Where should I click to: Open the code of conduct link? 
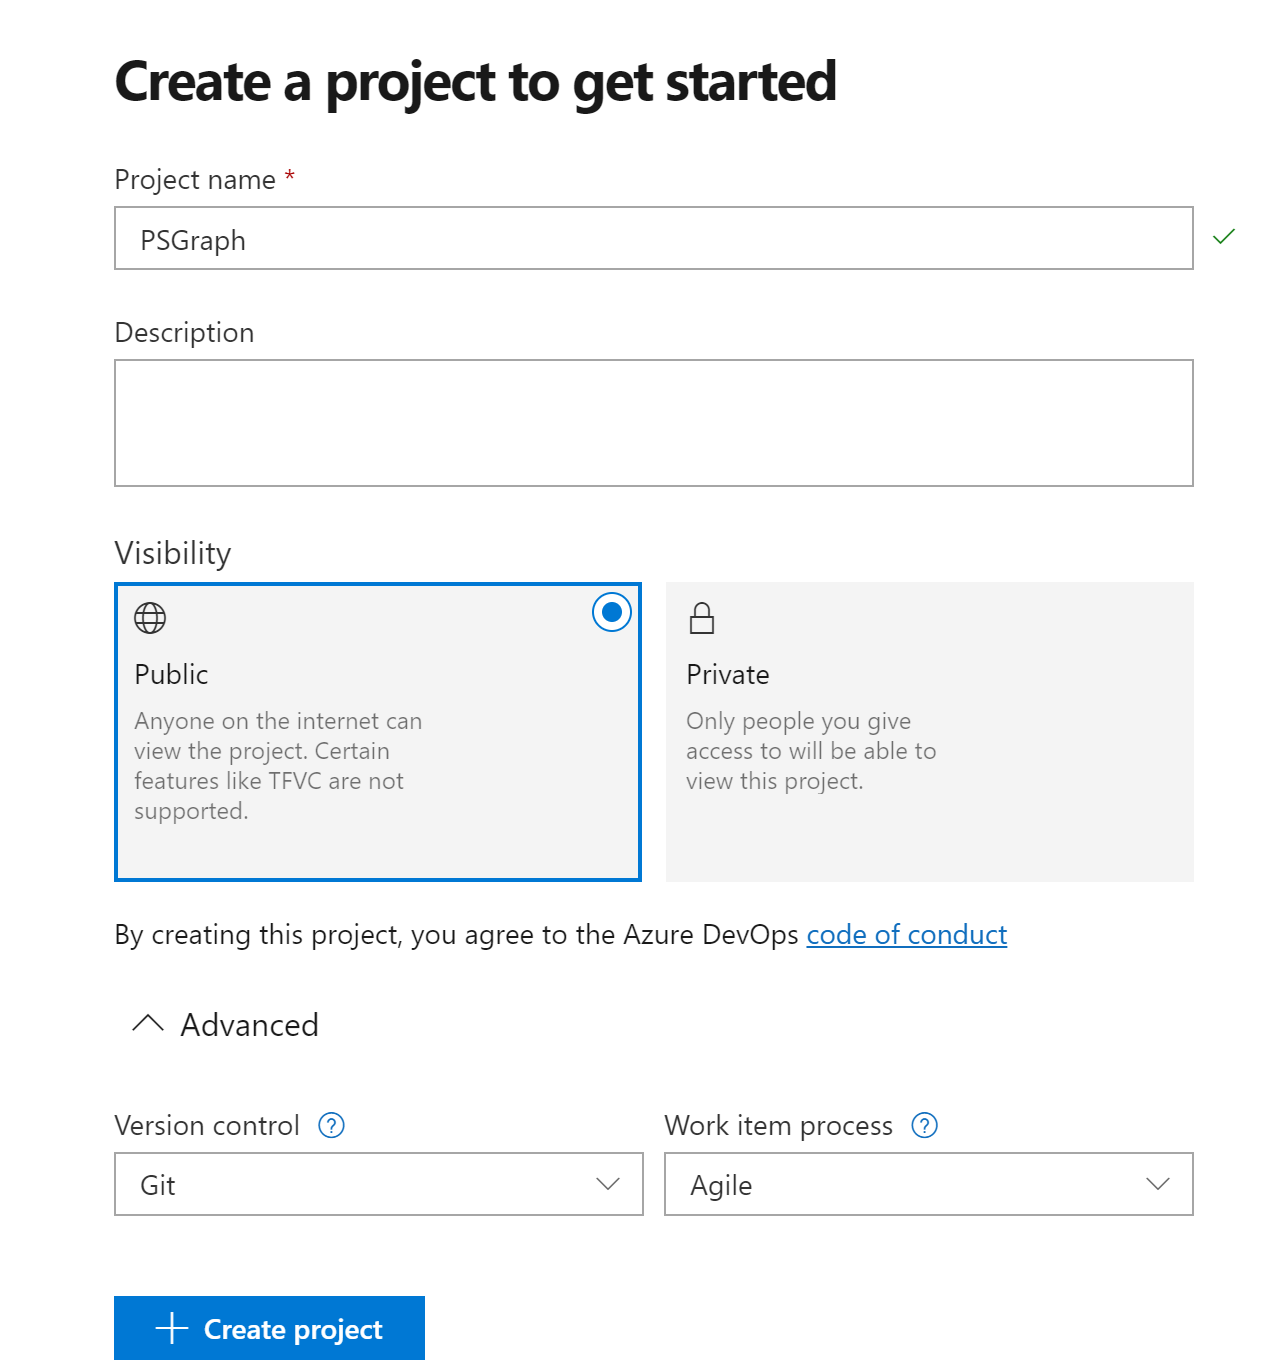pyautogui.click(x=907, y=934)
